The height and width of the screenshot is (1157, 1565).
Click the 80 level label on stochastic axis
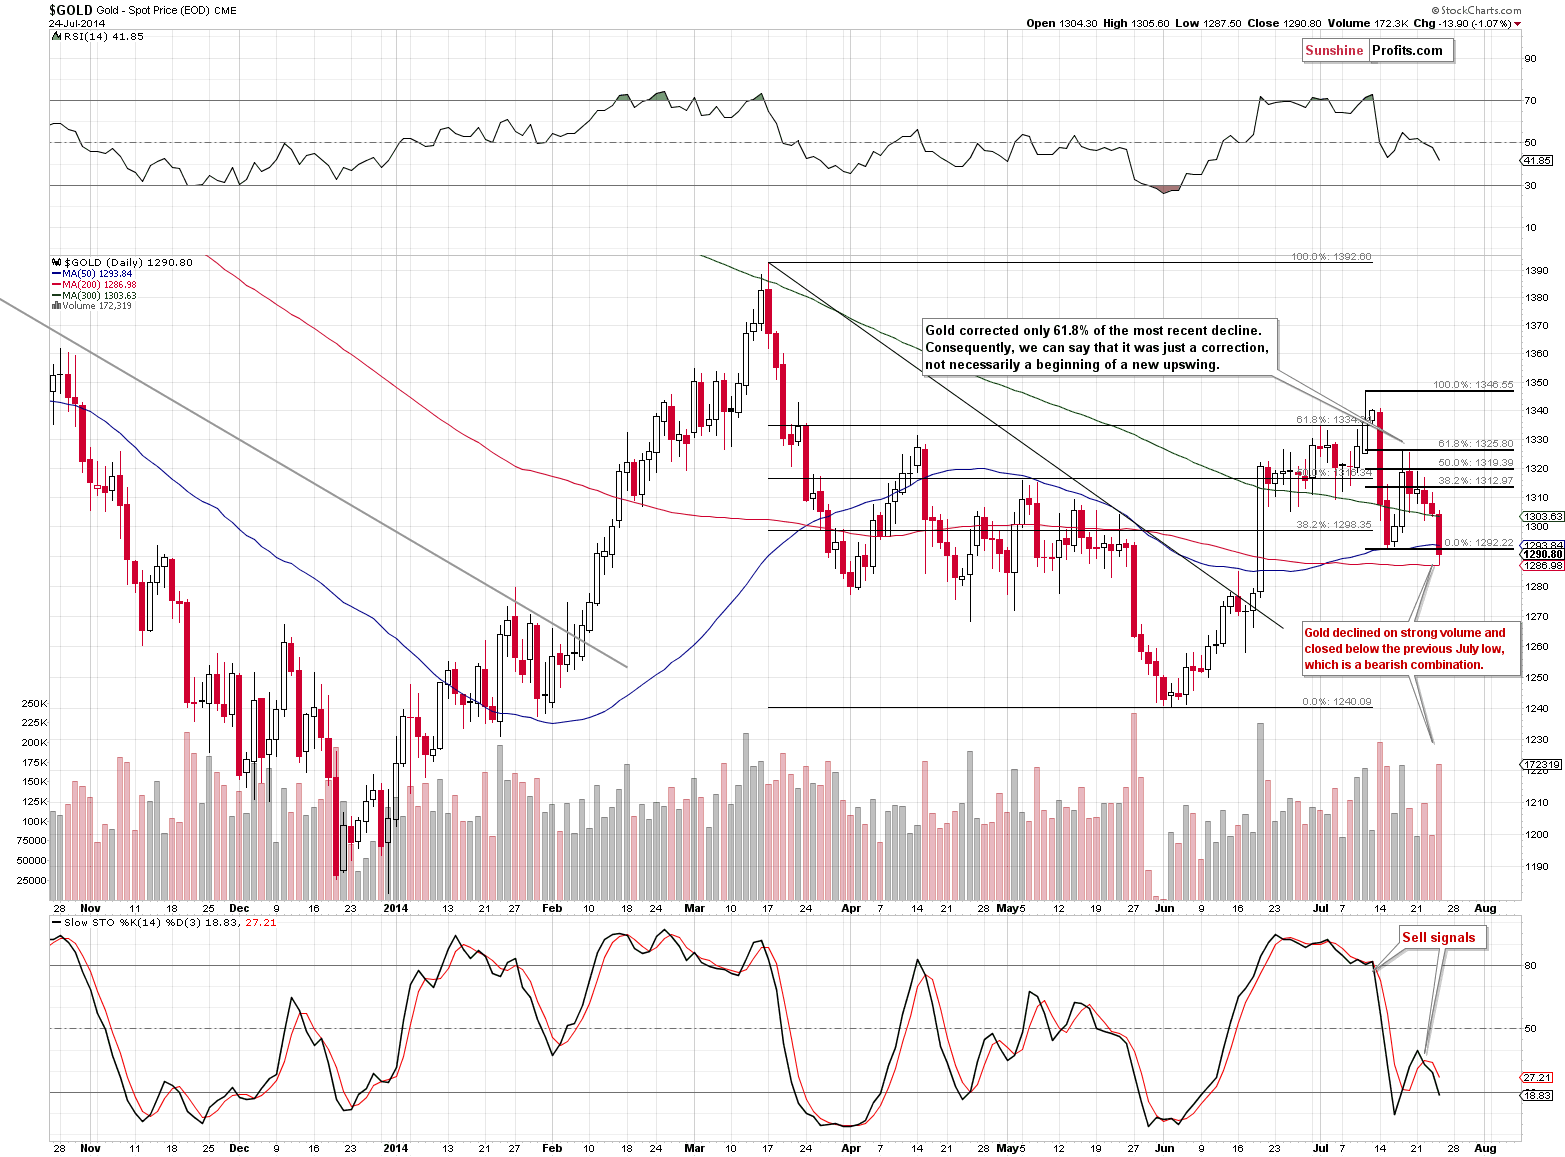coord(1531,966)
